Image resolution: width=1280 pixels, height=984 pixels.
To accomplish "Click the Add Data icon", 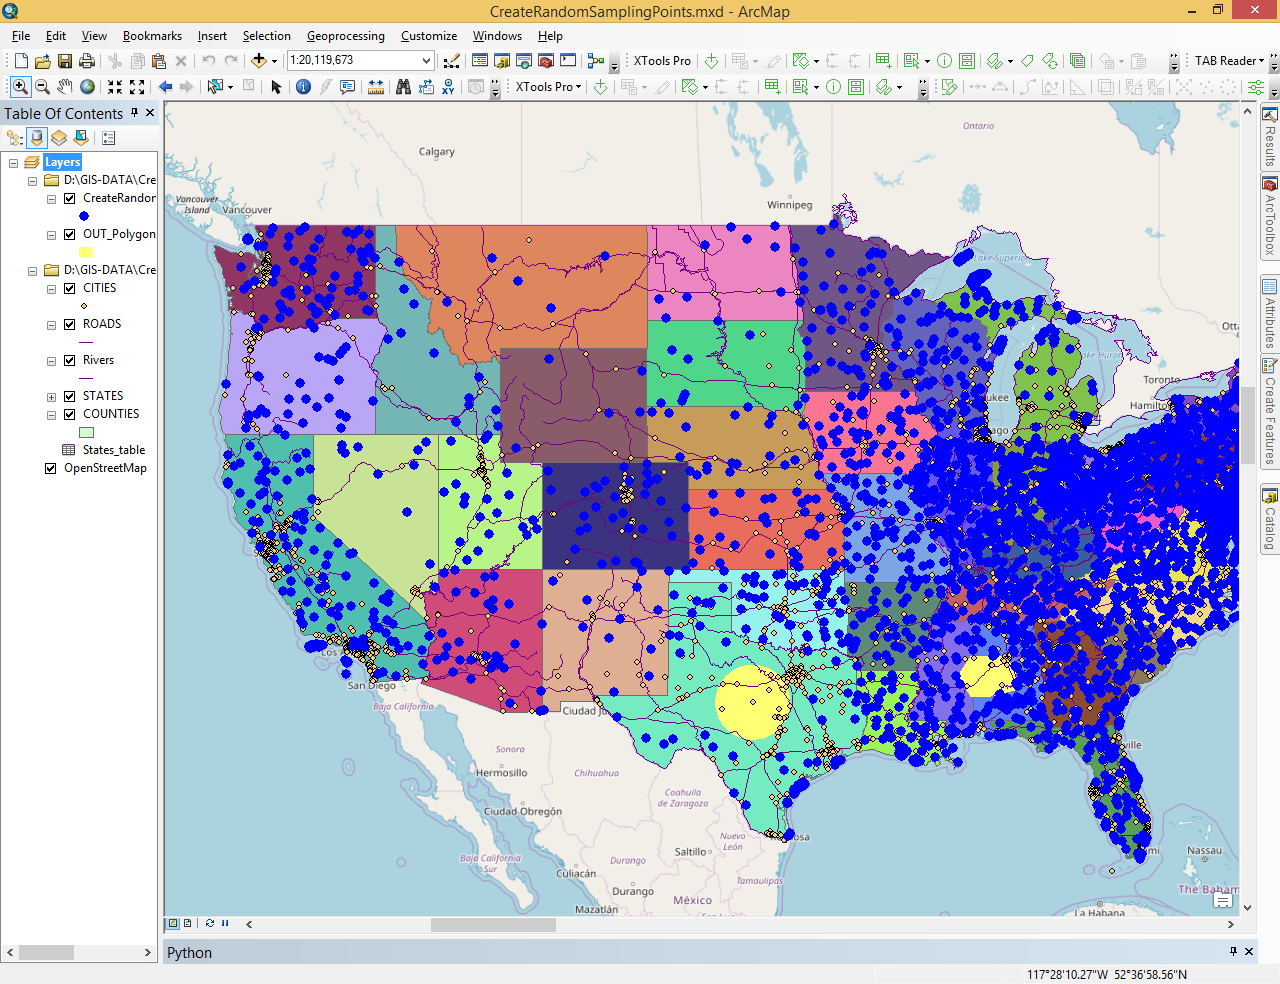I will coord(259,61).
